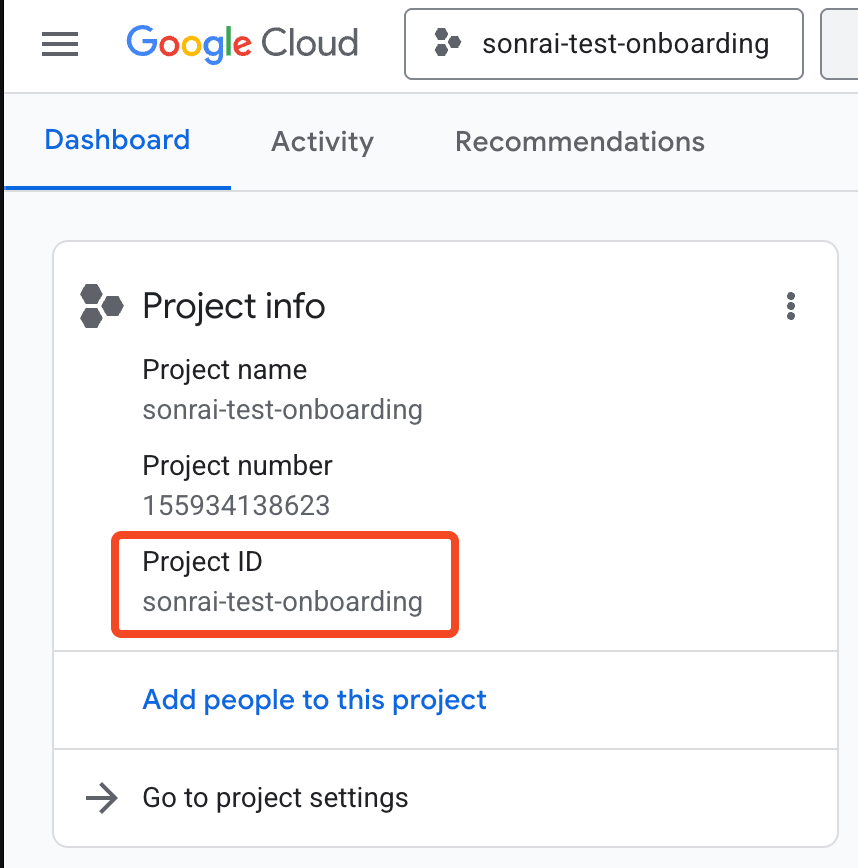Screen dimensions: 858x868
Task: Open the Go to project settings link
Action: coord(275,798)
